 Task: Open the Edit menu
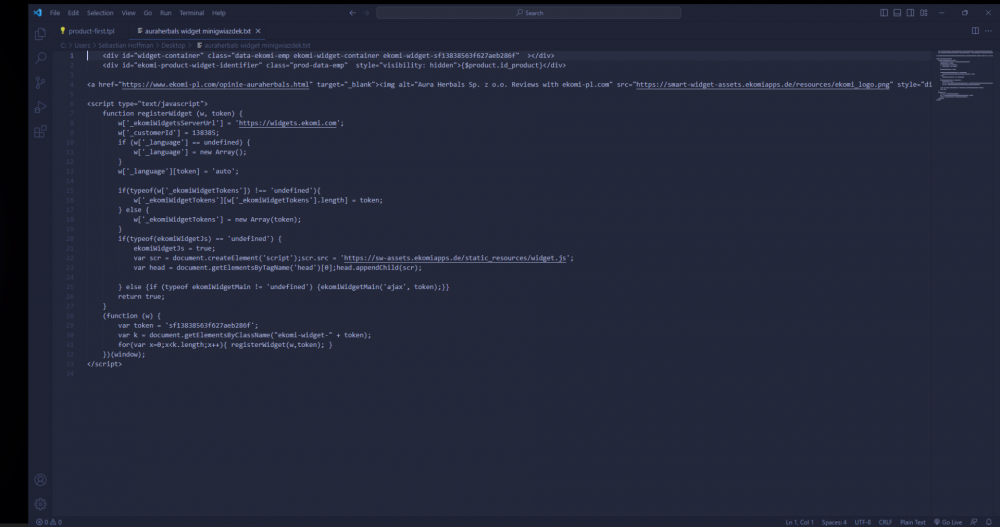click(73, 13)
